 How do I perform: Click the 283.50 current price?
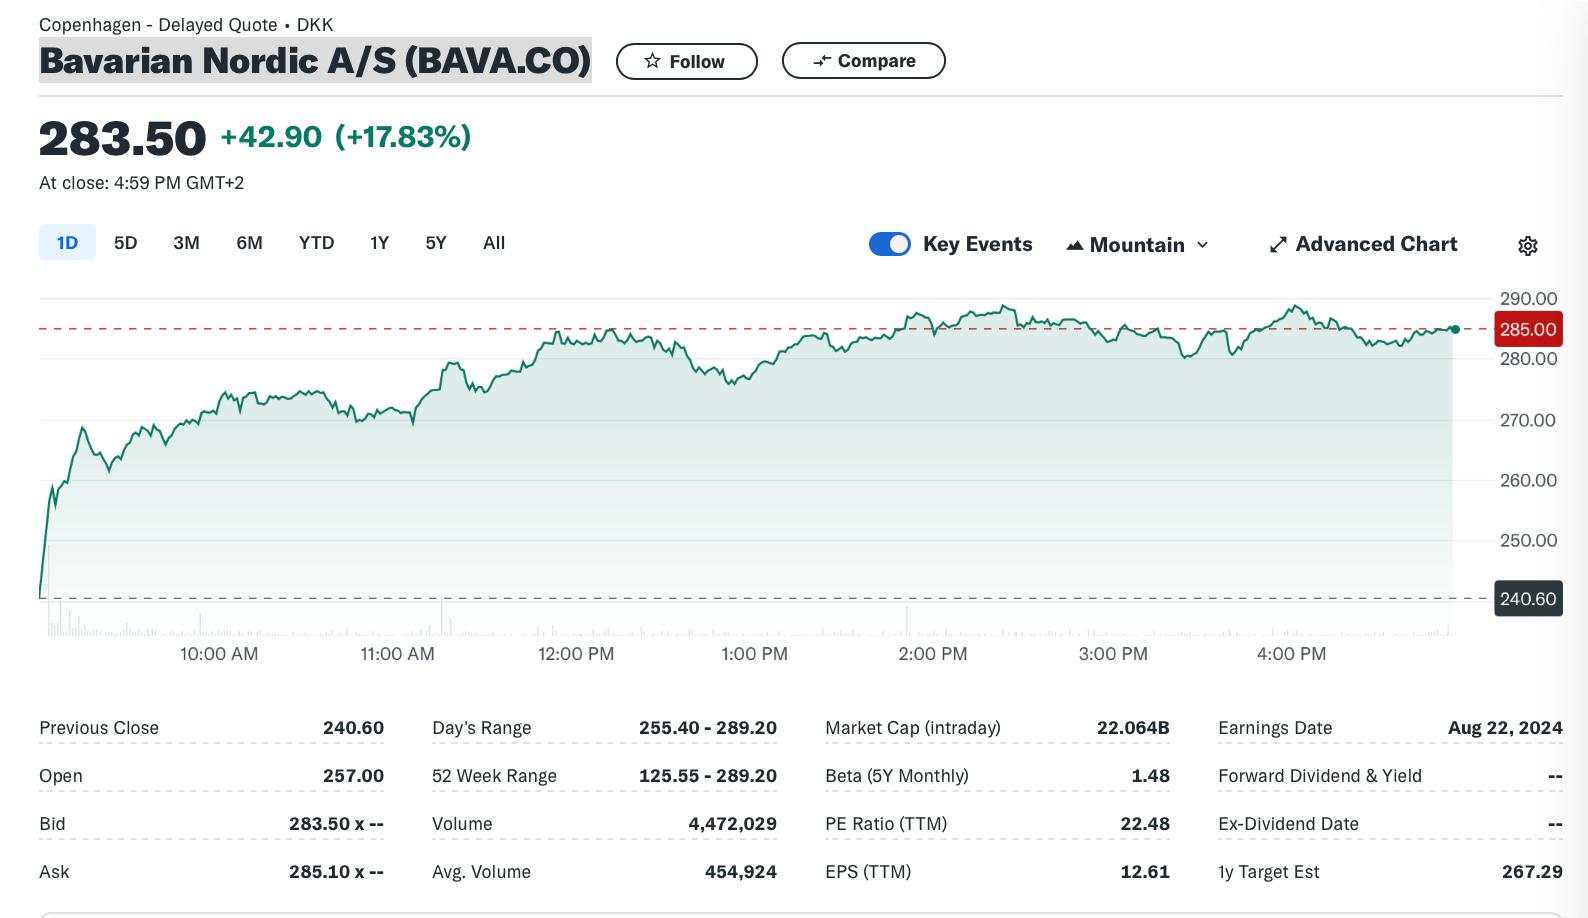[x=122, y=138]
